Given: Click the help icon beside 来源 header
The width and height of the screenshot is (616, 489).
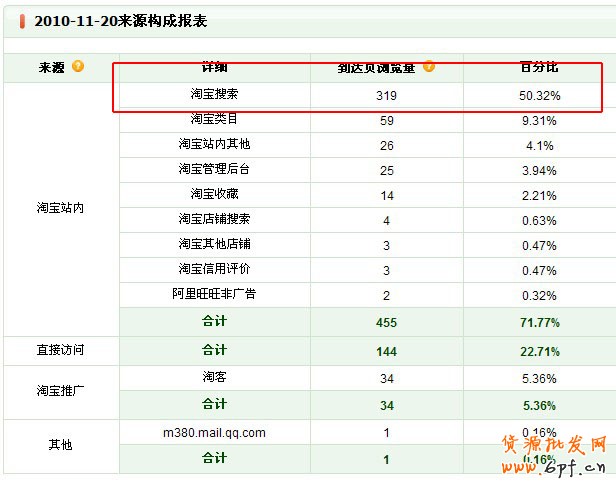Looking at the screenshot, I should click(78, 67).
